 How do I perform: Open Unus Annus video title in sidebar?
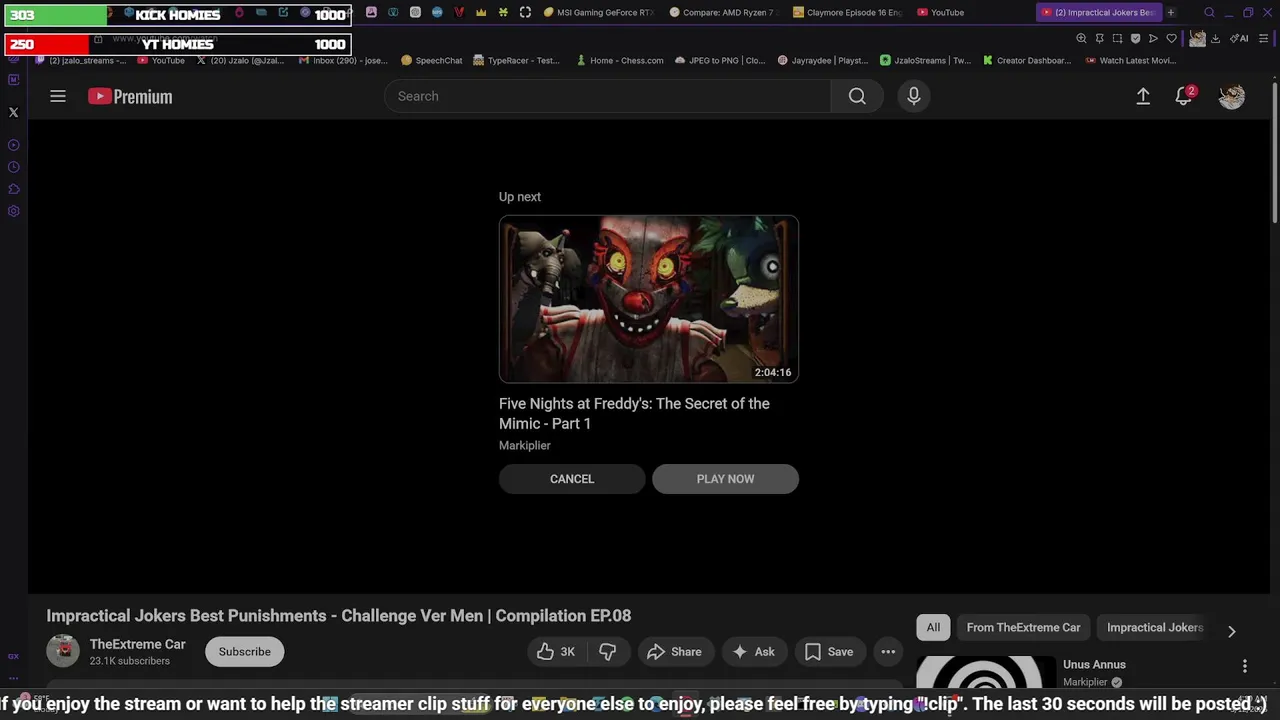pos(1094,664)
